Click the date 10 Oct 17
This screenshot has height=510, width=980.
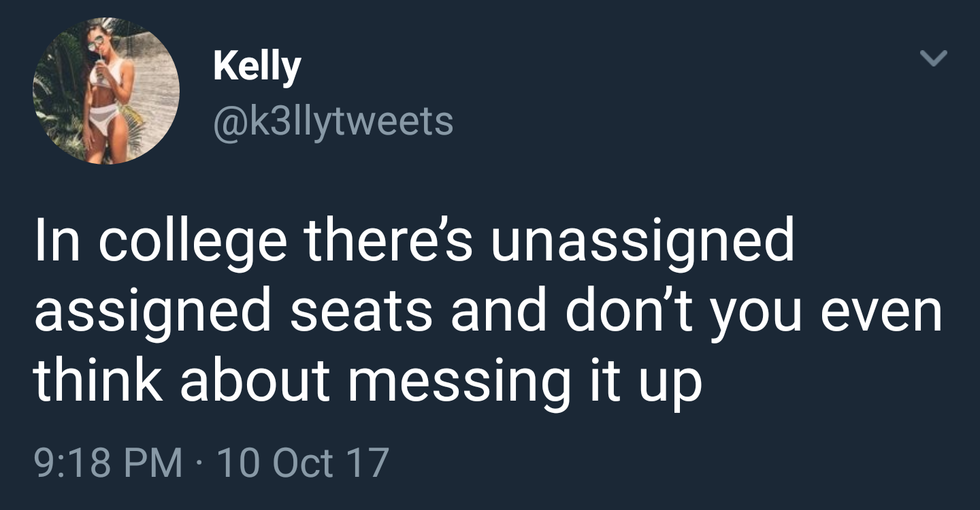pos(302,462)
